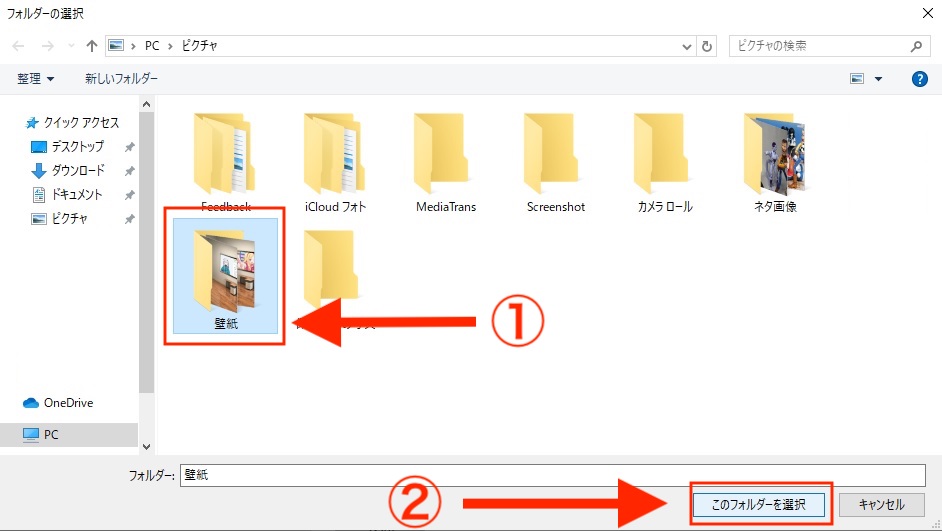The image size is (942, 531).
Task: Open the view options dropdown arrow
Action: 878,78
